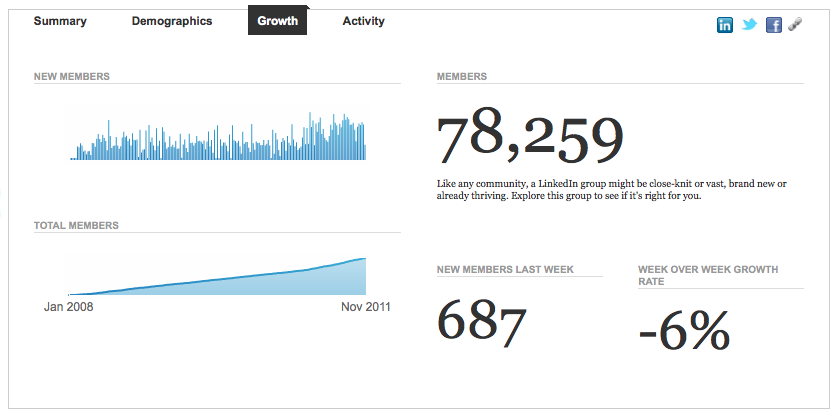This screenshot has width=836, height=418.
Task: Click the WEEK OVER WEEK GROWTH RATE heading
Action: click(x=708, y=275)
